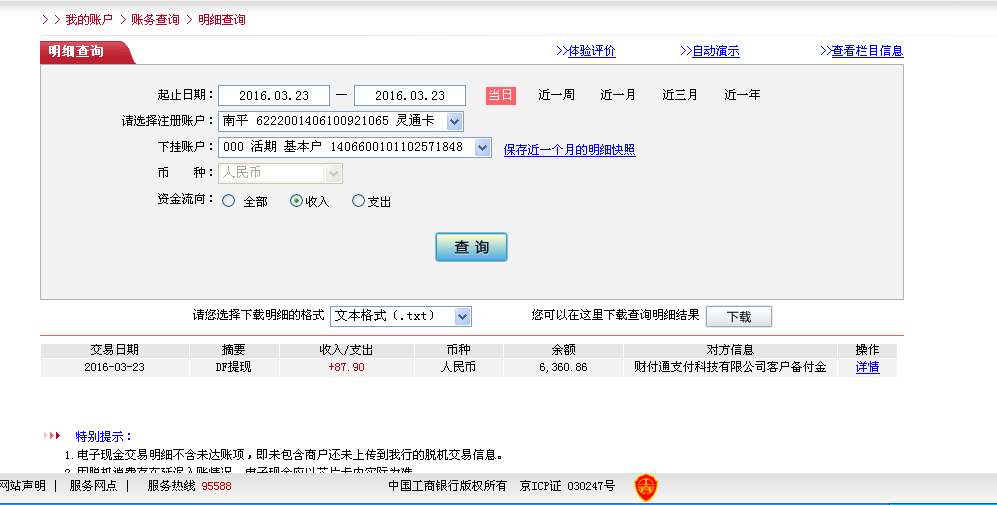Choose the 近三月 date range shortcut

click(680, 95)
